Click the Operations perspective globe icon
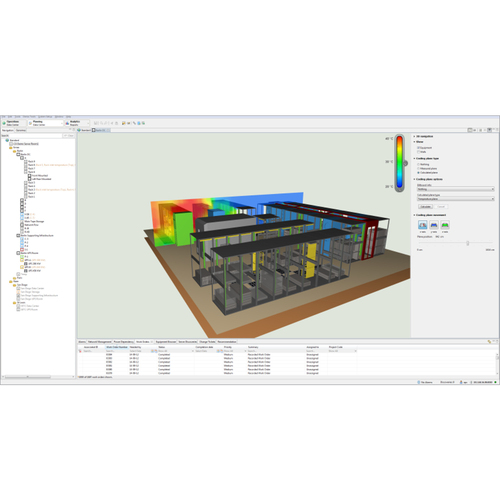 (4, 123)
